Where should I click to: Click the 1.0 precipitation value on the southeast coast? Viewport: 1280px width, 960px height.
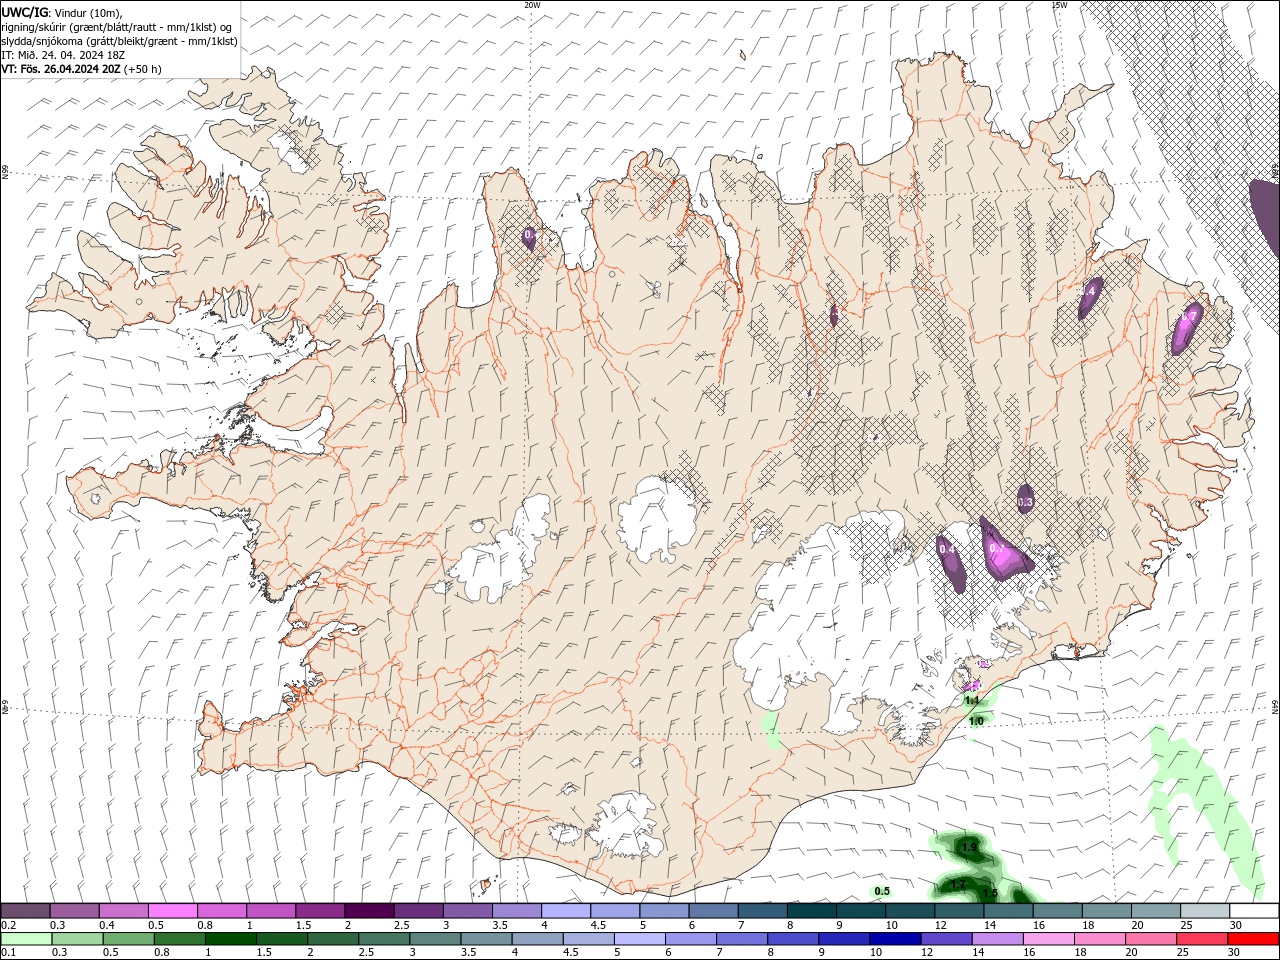point(977,721)
